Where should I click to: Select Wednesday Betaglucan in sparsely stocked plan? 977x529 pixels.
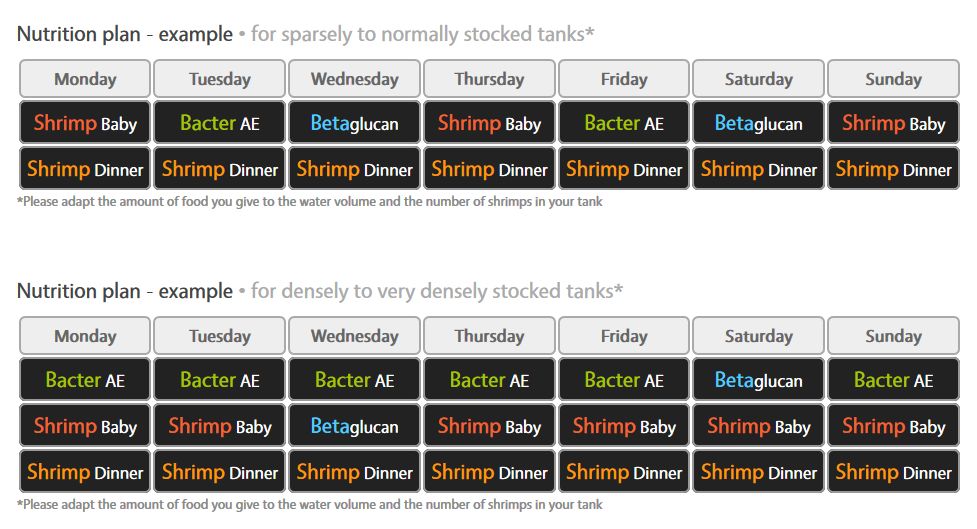pyautogui.click(x=354, y=124)
